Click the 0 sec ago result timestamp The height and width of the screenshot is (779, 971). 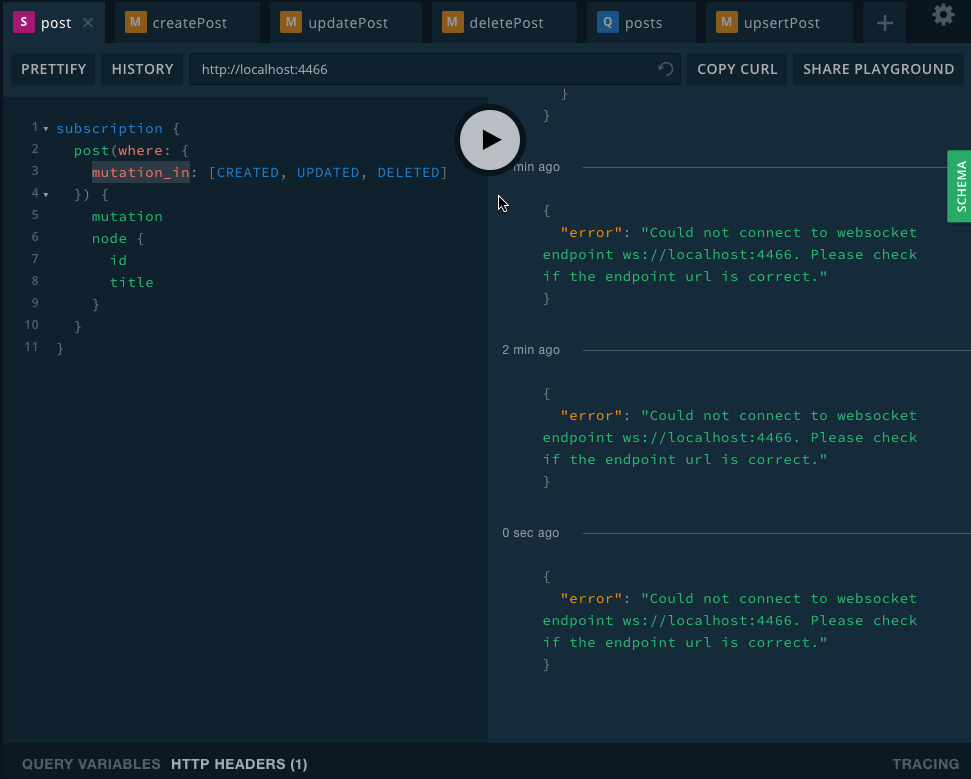531,533
